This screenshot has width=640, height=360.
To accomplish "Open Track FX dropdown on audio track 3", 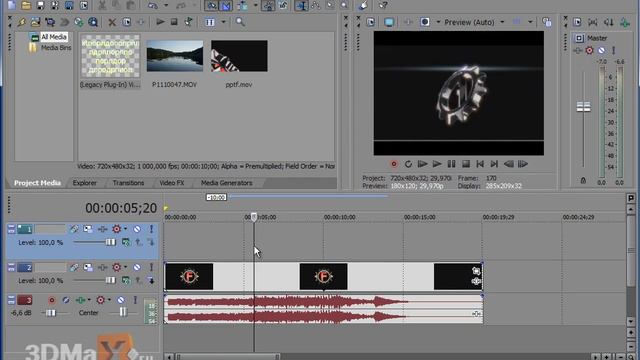I will point(89,300).
